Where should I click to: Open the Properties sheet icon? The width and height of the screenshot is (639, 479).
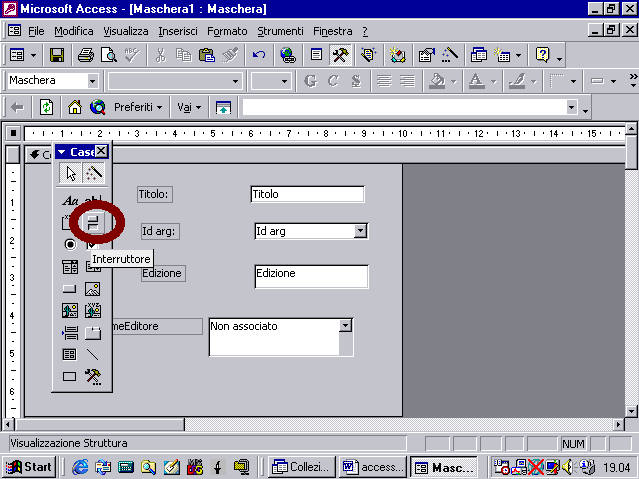coord(426,55)
